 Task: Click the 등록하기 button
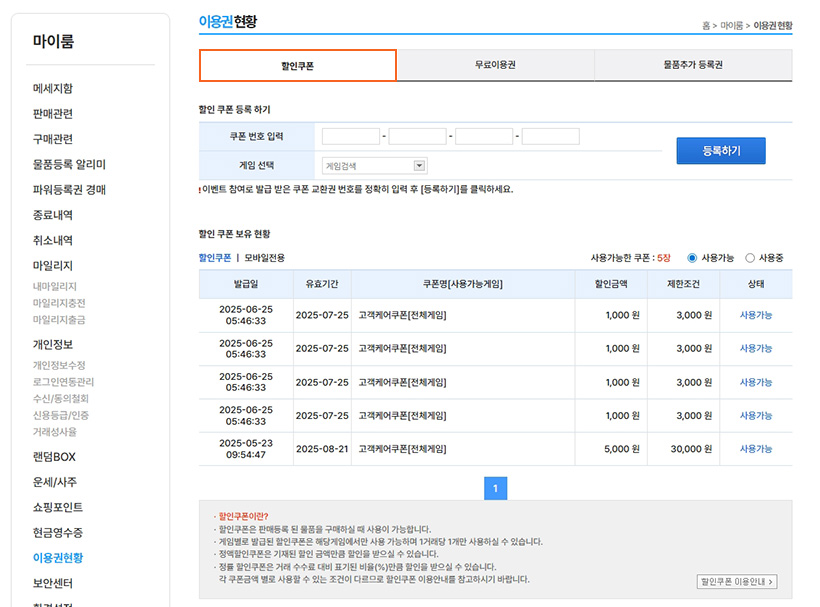click(720, 151)
